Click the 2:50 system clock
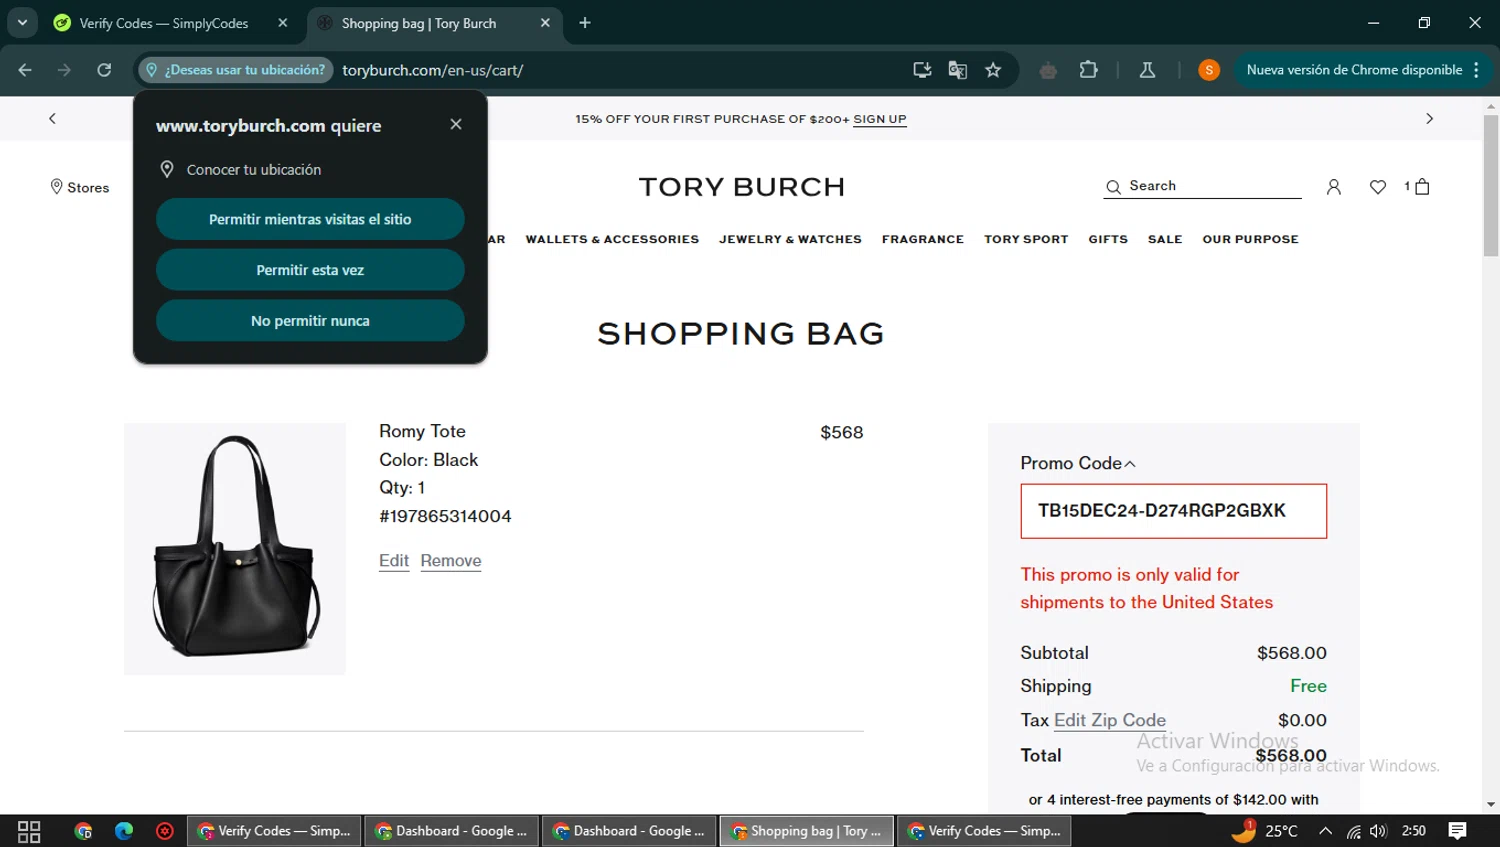The width and height of the screenshot is (1500, 847). click(1414, 831)
